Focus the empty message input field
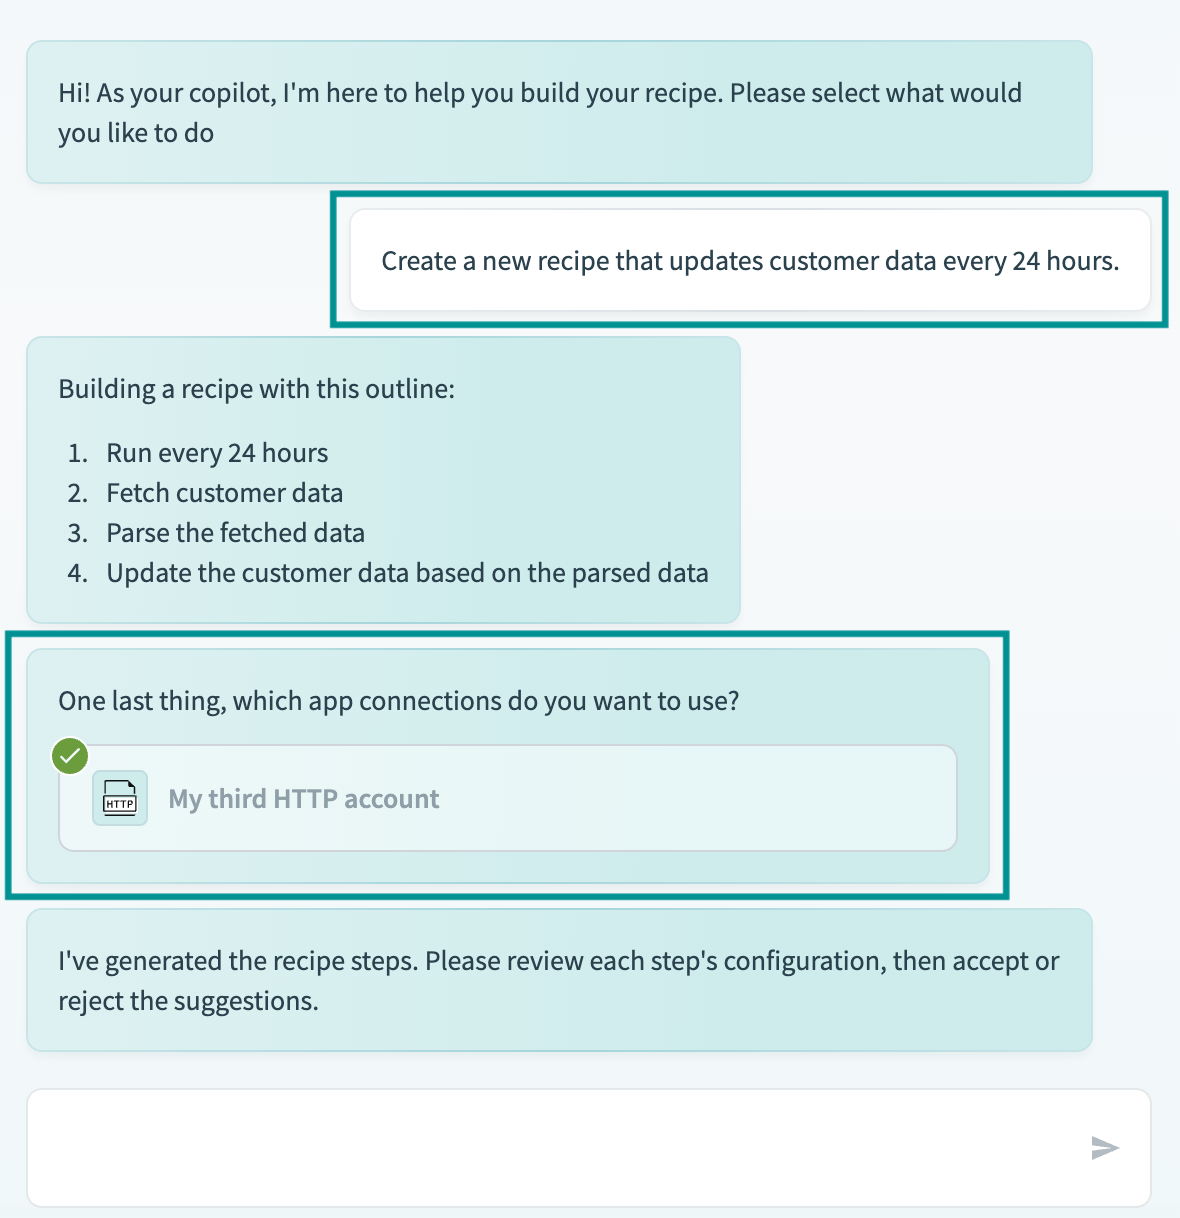The image size is (1180, 1218). 550,1147
